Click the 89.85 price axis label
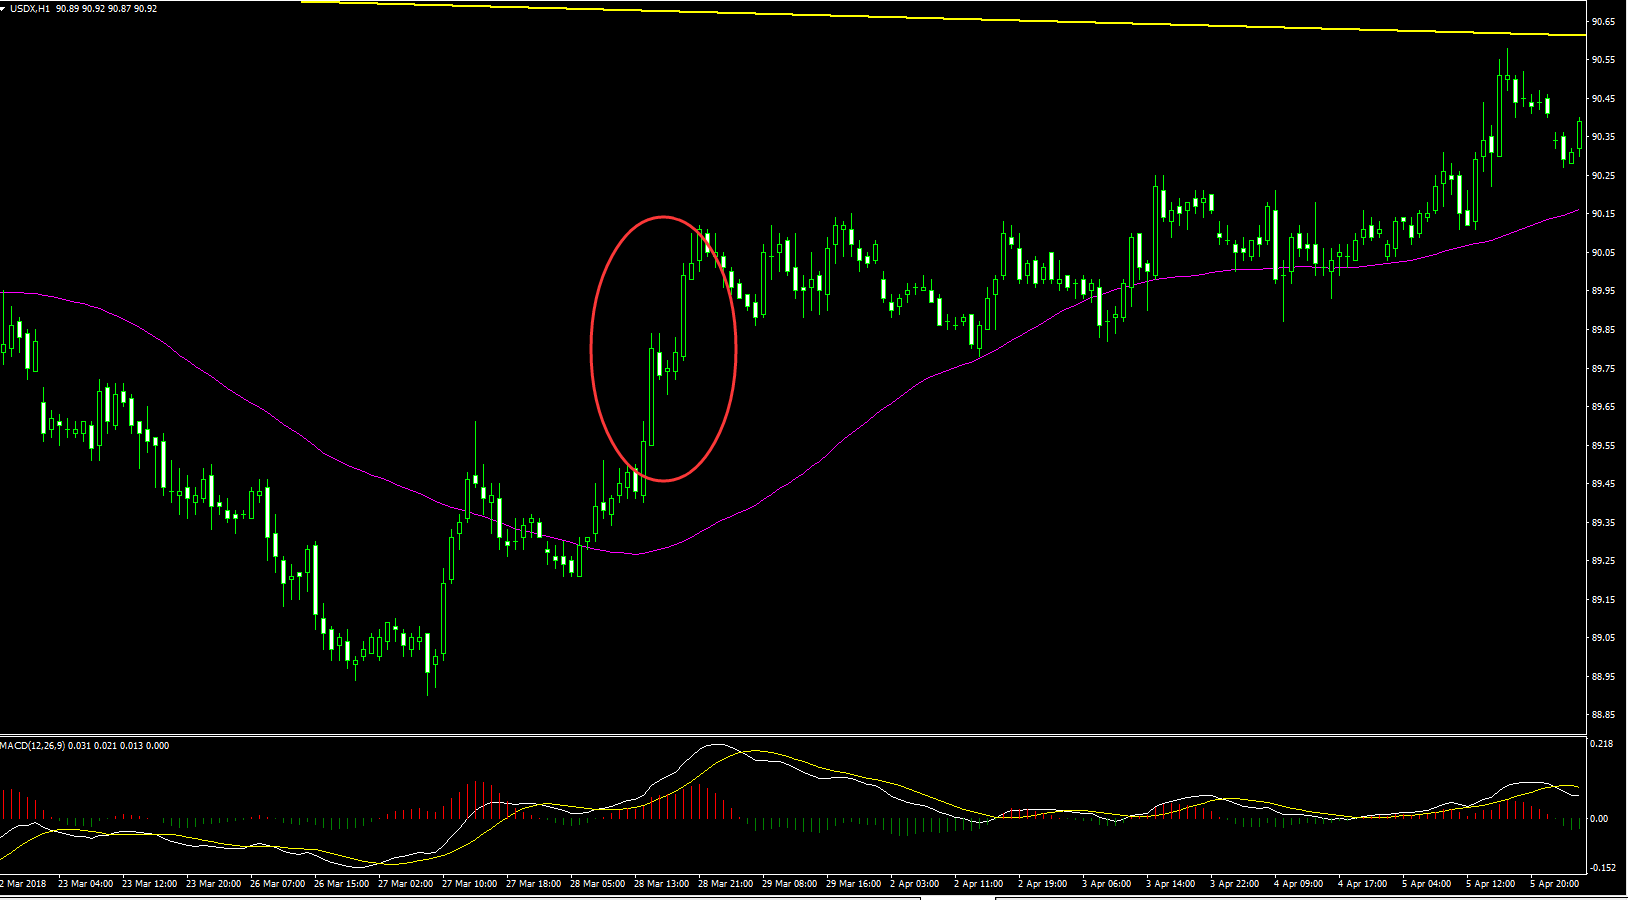Screen dimensions: 1628x900 [x=1604, y=330]
